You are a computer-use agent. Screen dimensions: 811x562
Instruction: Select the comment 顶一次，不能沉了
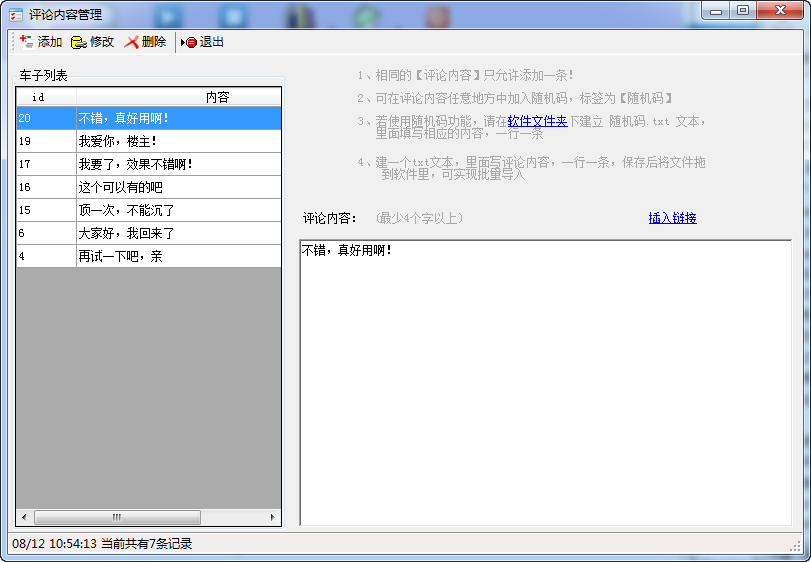coord(179,210)
